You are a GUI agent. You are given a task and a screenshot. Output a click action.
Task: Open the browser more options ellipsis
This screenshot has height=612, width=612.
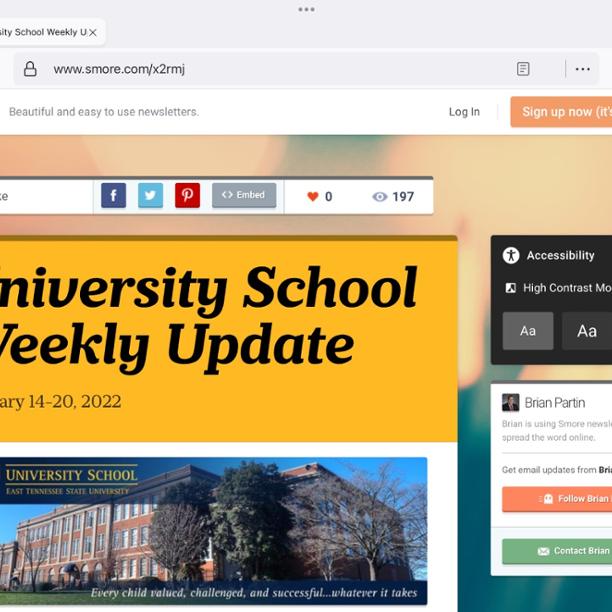pos(582,69)
